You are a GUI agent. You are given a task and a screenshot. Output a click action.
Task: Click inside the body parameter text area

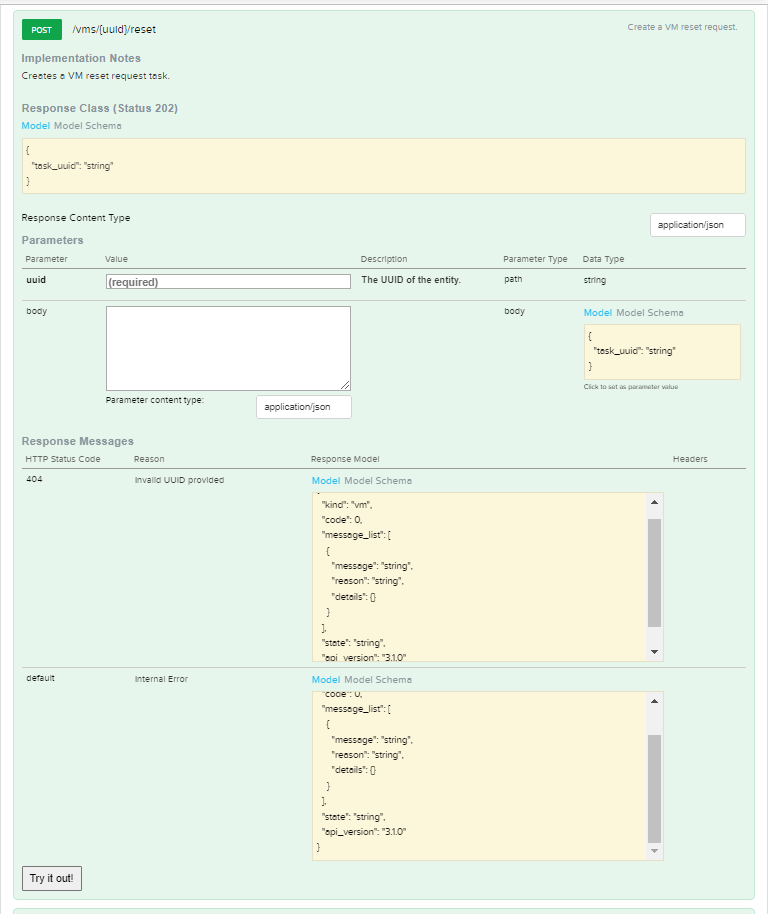click(x=228, y=348)
